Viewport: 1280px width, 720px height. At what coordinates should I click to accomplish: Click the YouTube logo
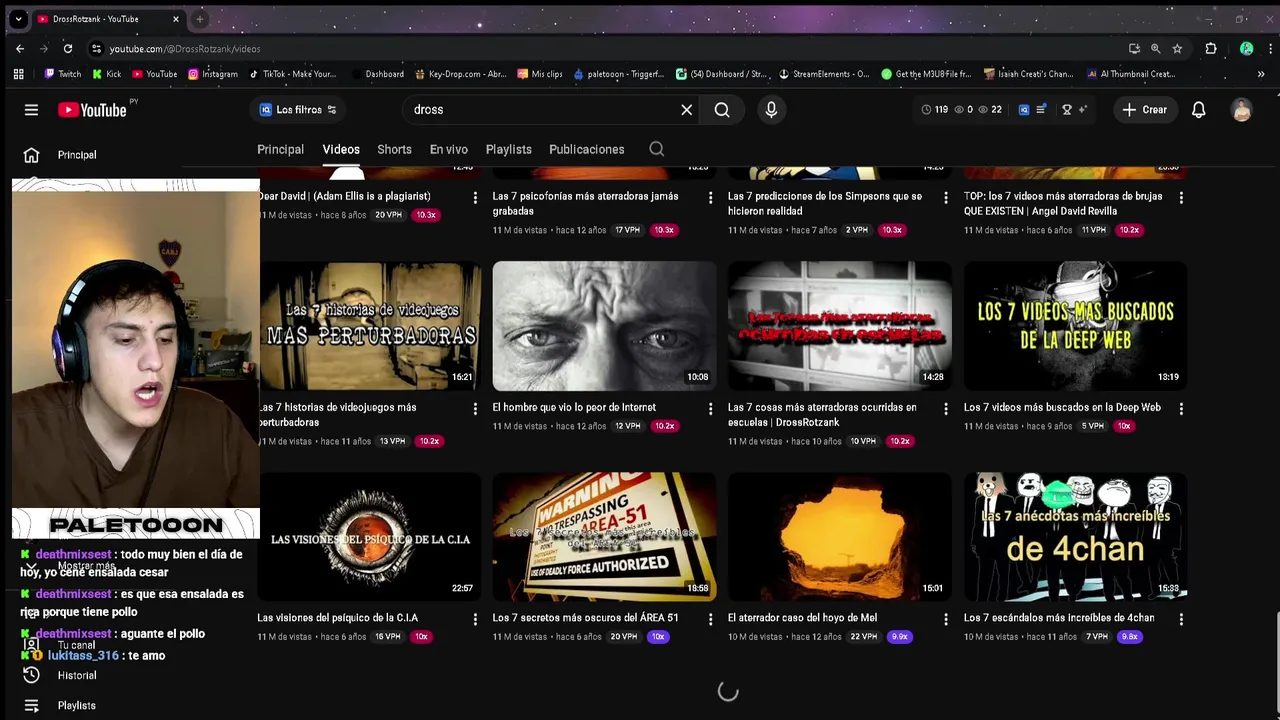pos(92,110)
